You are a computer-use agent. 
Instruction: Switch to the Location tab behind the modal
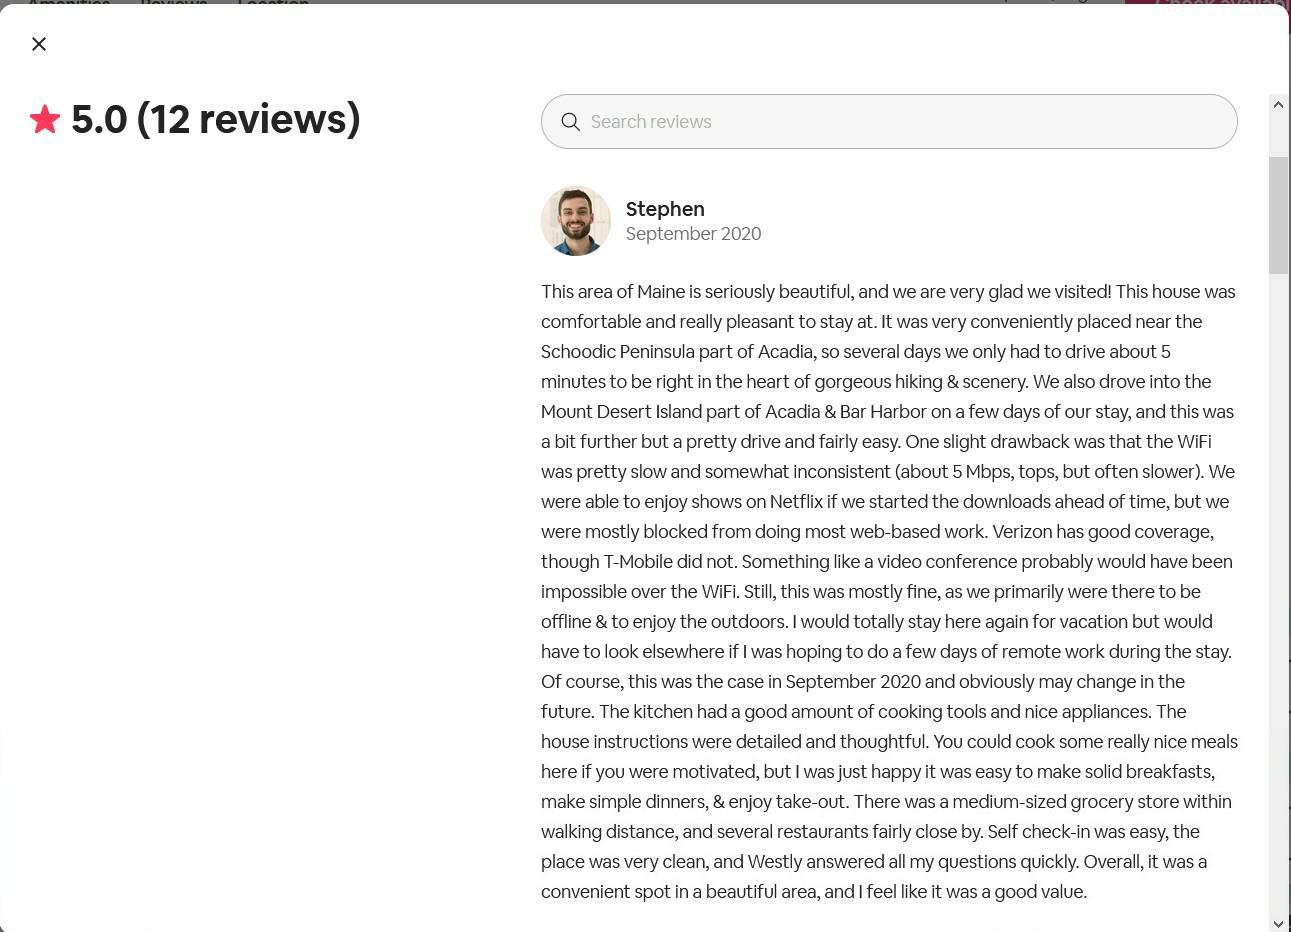click(273, 3)
